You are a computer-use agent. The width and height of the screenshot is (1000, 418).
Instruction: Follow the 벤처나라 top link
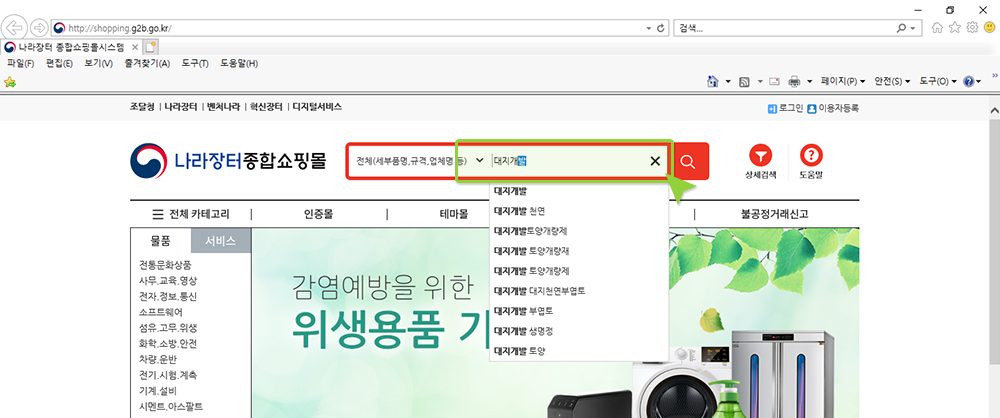click(224, 107)
